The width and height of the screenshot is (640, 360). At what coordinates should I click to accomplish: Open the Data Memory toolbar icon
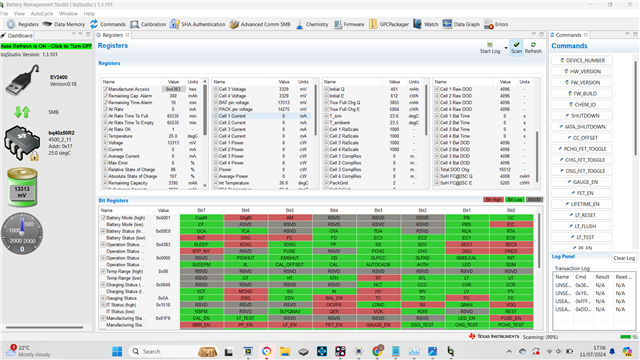(x=47, y=24)
